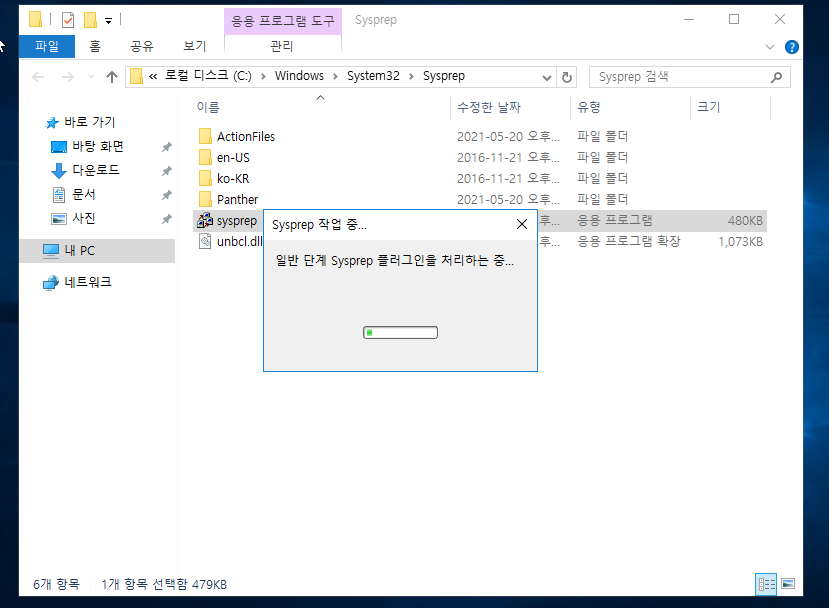The height and width of the screenshot is (608, 829).
Task: Click 바로 가기 in navigation pane
Action: (x=89, y=122)
